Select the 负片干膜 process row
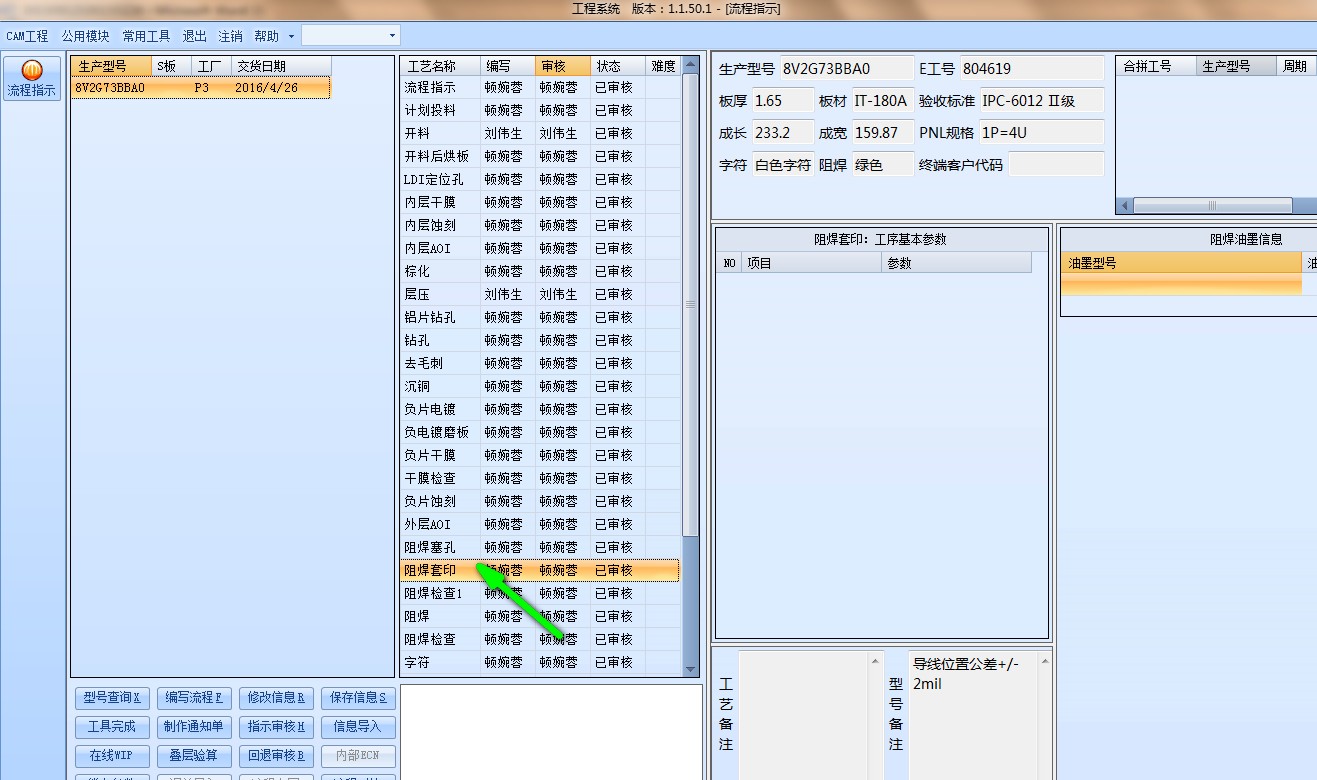Screen dimensions: 1317x780 point(540,455)
